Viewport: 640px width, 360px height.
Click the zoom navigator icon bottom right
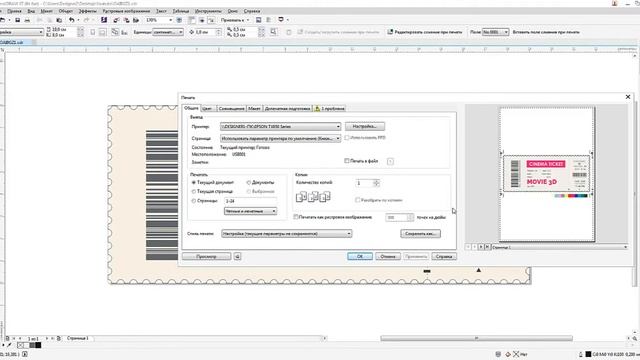tap(635, 338)
